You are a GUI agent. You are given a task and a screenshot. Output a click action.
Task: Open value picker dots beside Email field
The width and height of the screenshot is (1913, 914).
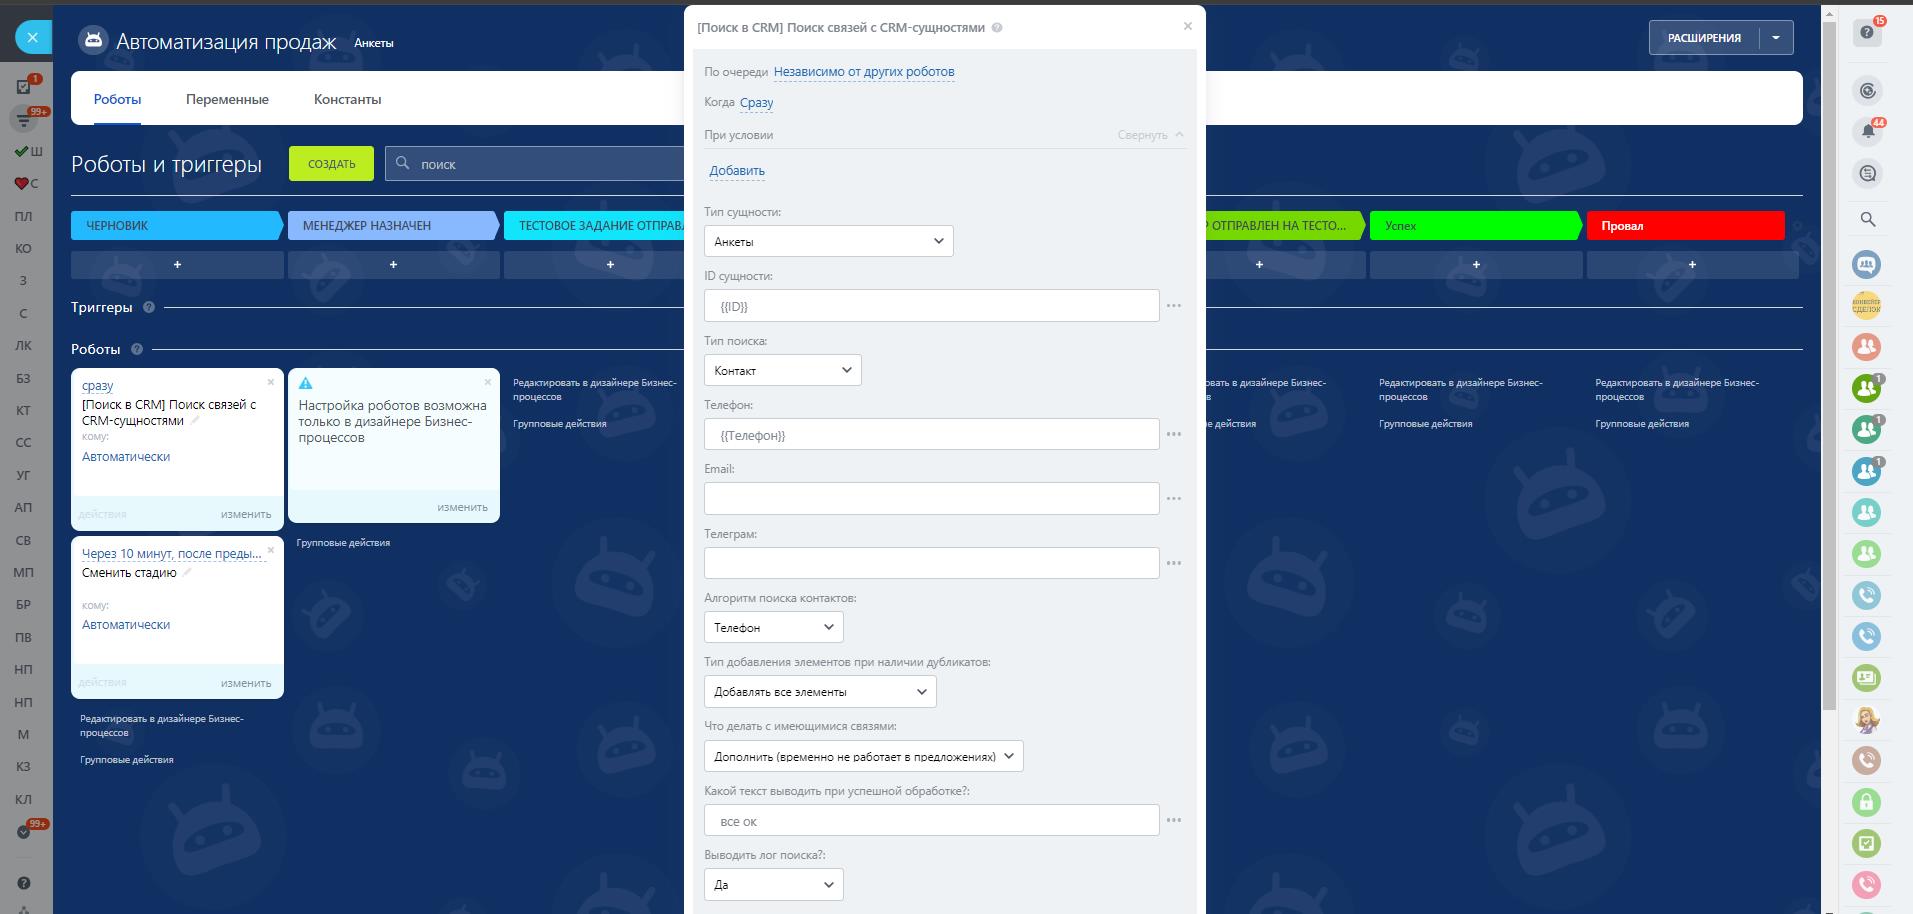(x=1174, y=498)
